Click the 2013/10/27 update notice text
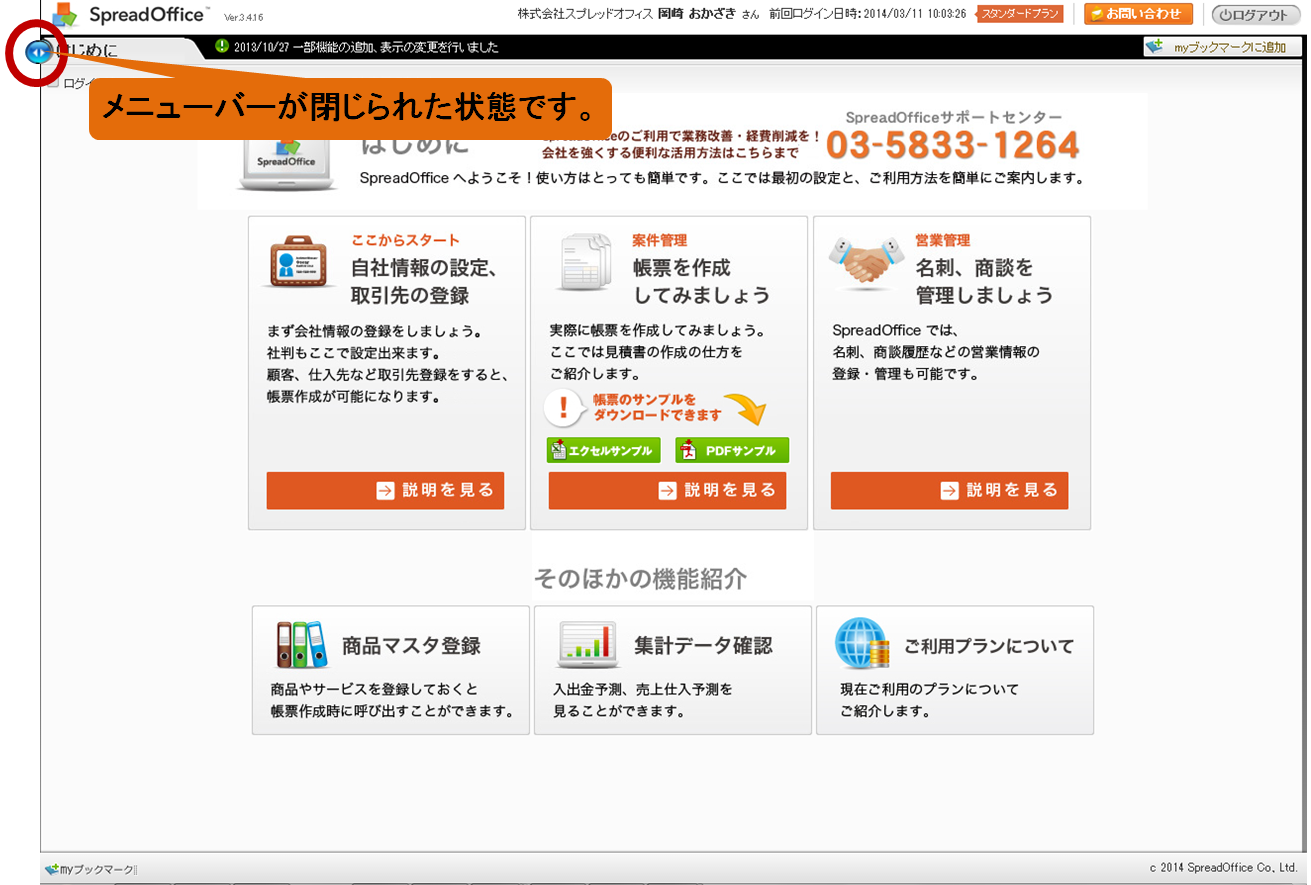The height and width of the screenshot is (885, 1311). coord(366,47)
